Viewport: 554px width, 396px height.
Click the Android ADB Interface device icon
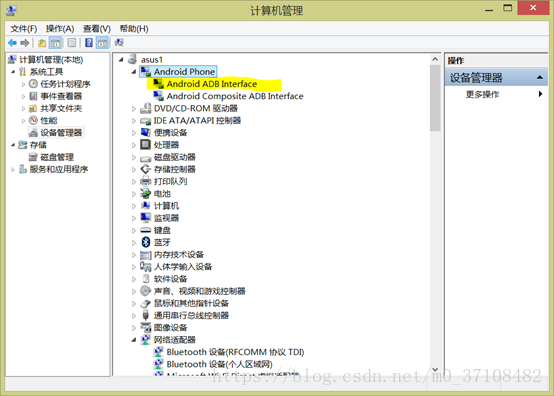[x=159, y=84]
